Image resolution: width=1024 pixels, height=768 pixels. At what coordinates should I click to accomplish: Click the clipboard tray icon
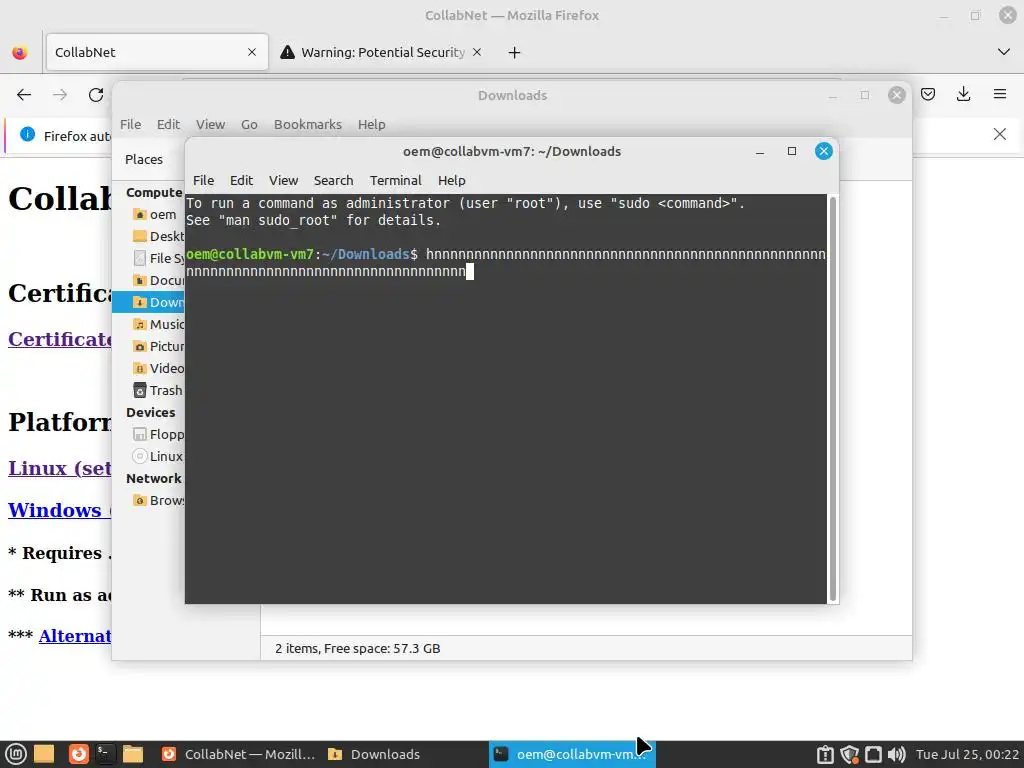click(825, 754)
